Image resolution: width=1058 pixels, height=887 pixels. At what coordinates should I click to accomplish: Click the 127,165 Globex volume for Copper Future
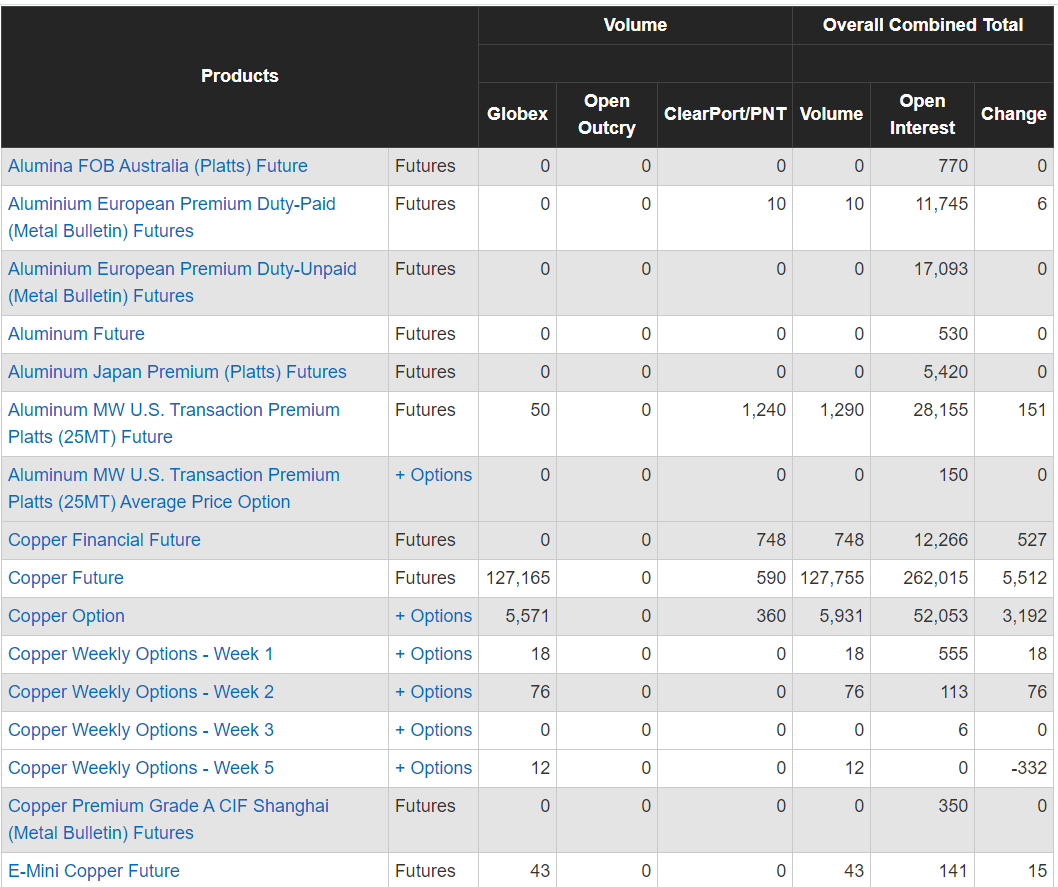click(x=518, y=578)
